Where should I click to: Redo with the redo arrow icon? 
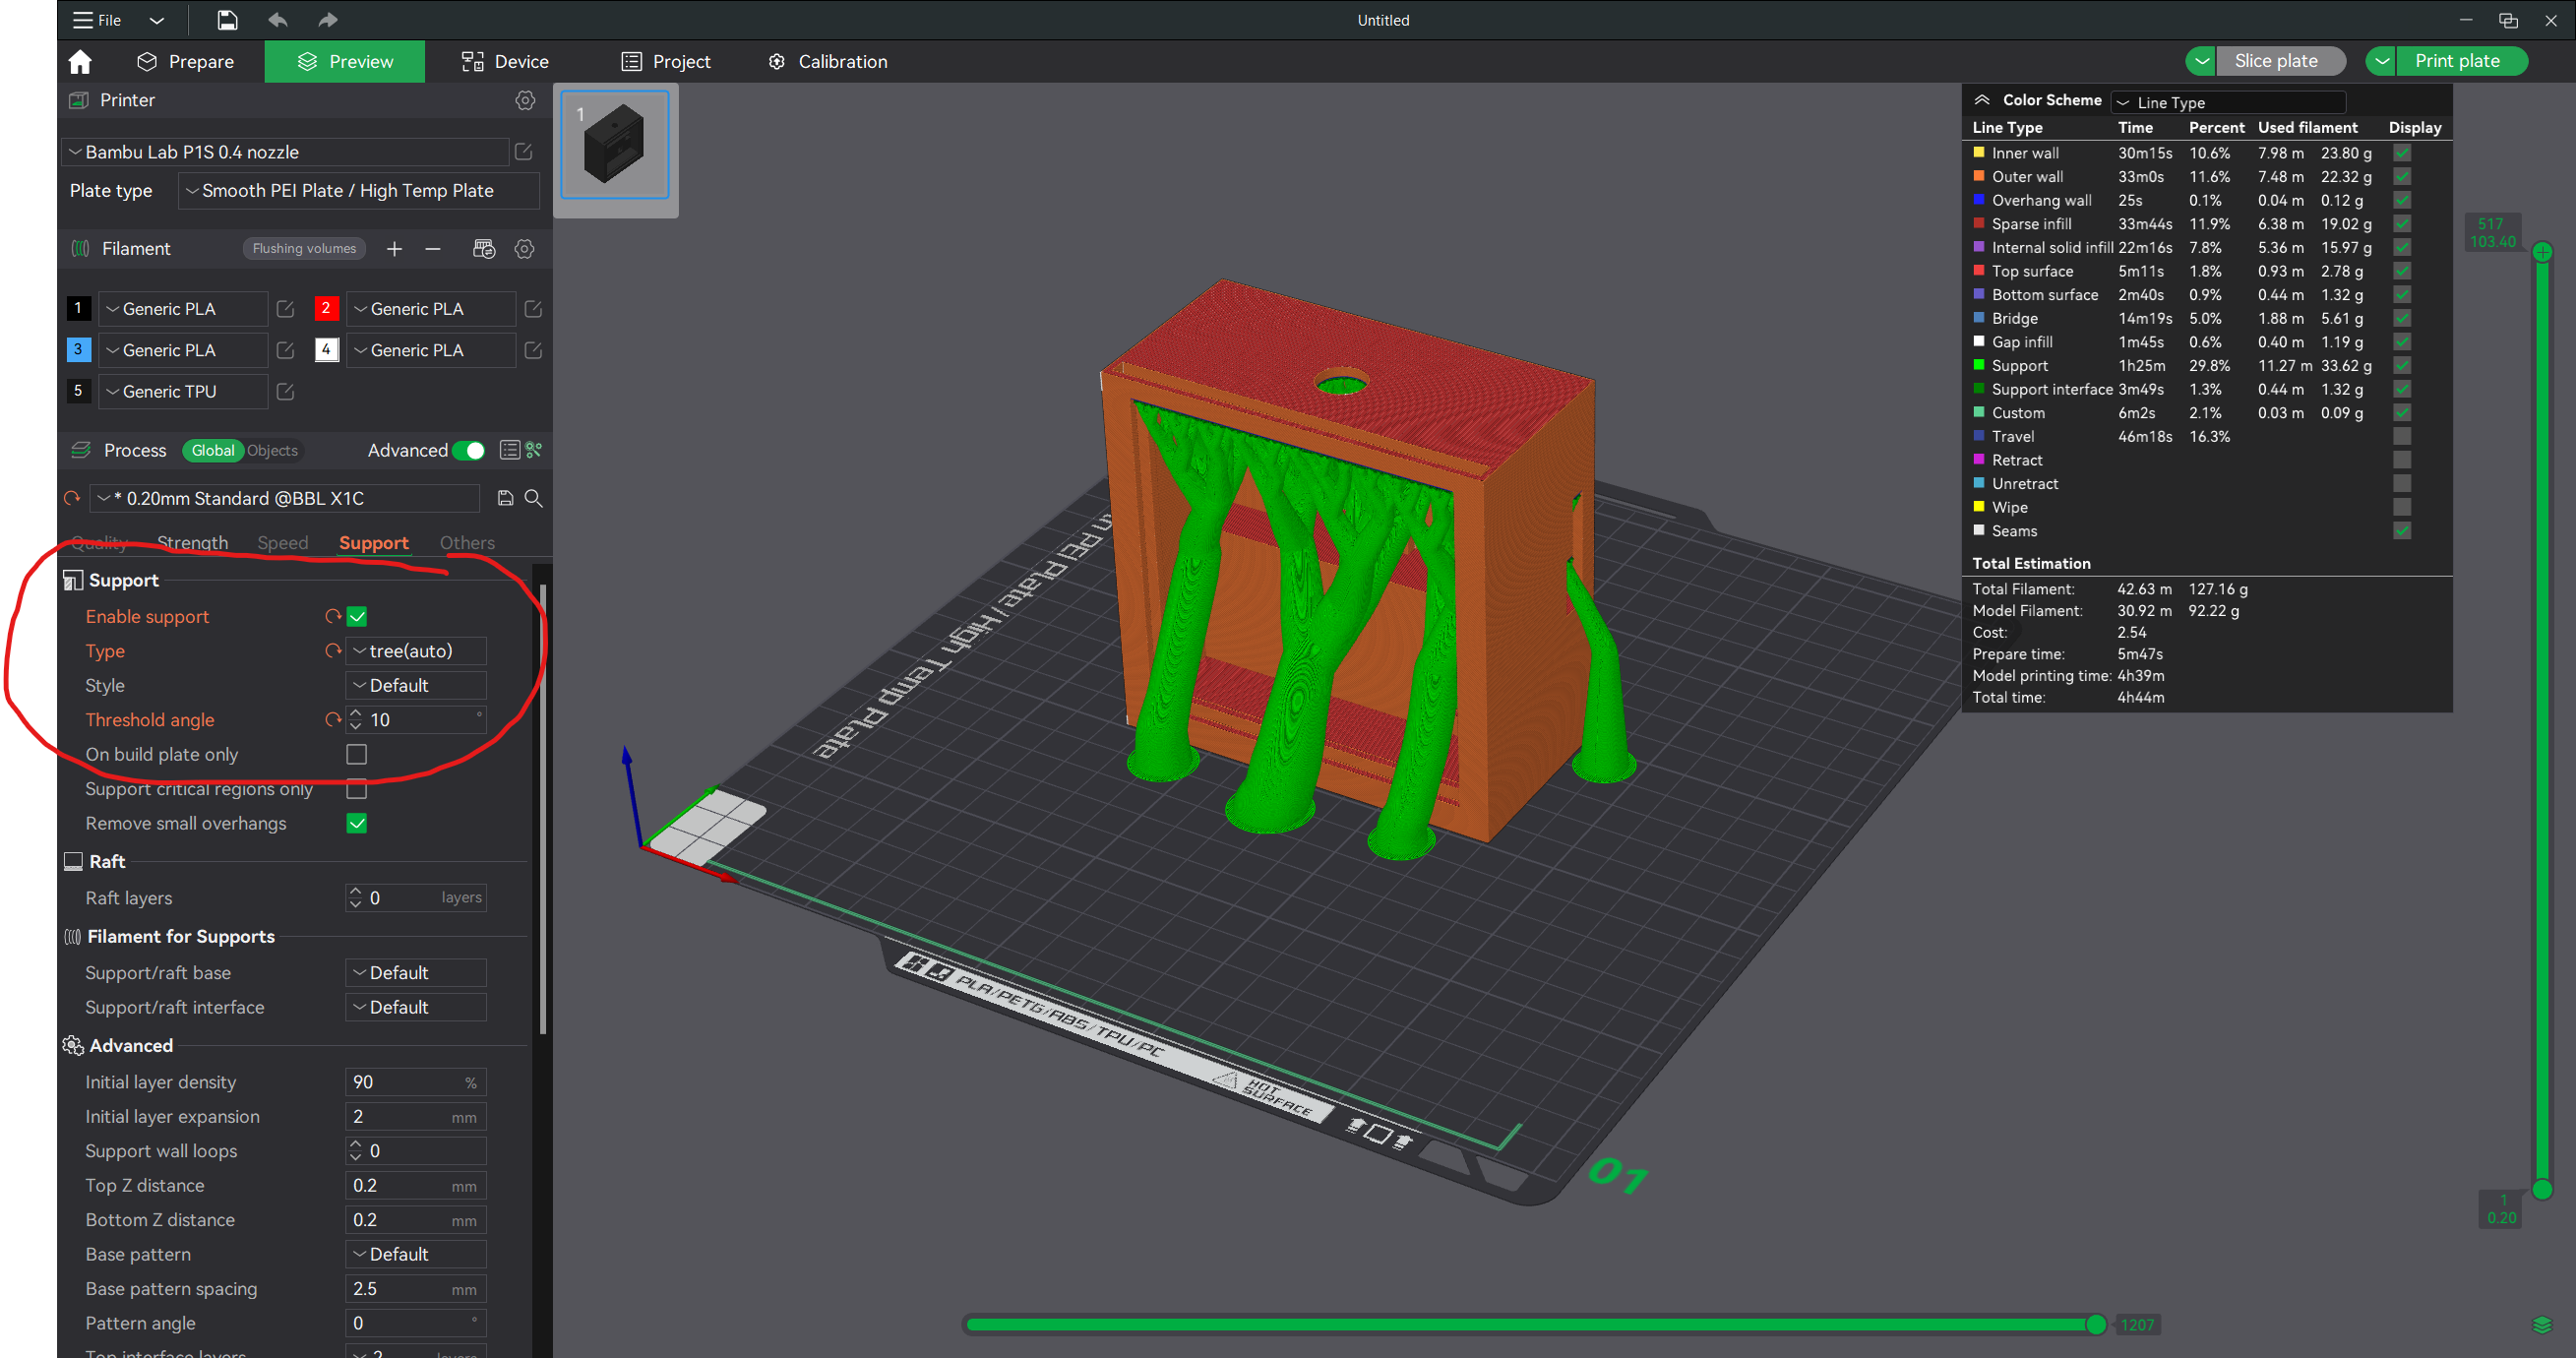pos(328,20)
